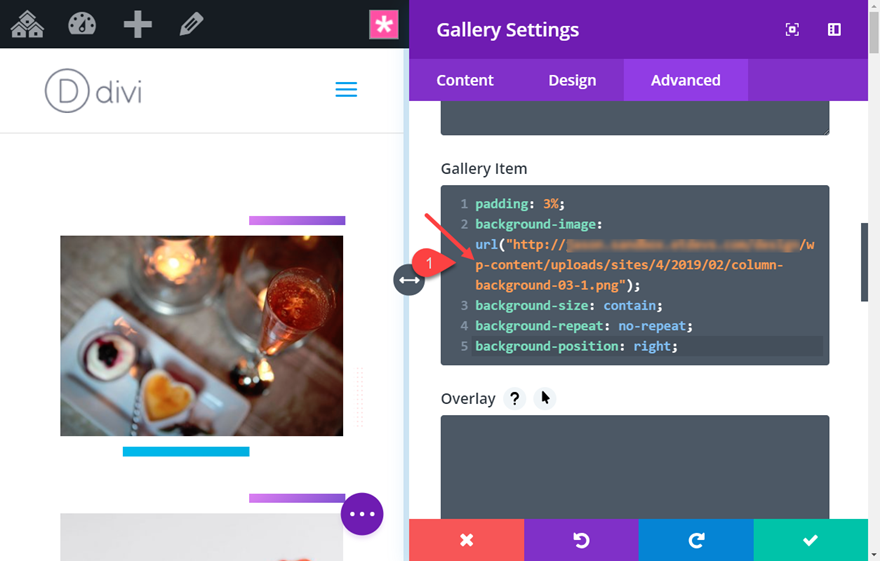Open the WordPress sites home icon

coord(27,24)
